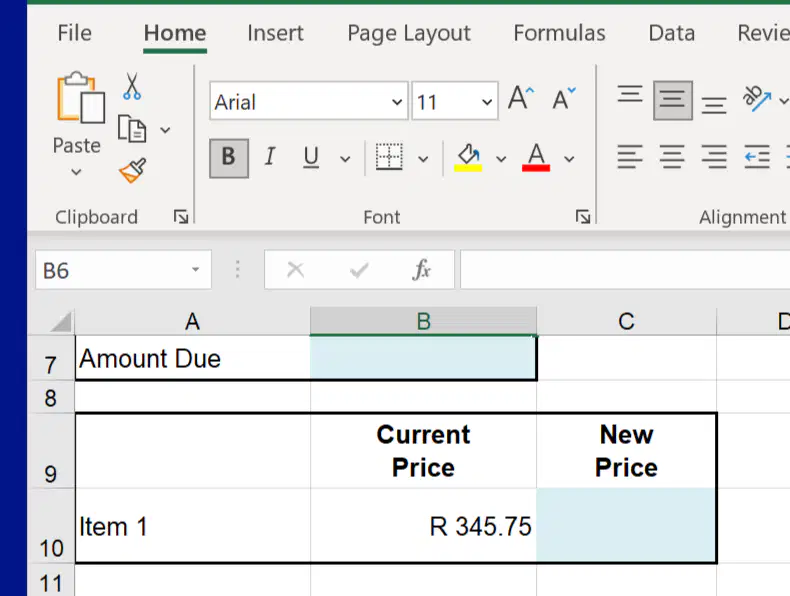
Task: Toggle Italic formatting
Action: (x=270, y=157)
